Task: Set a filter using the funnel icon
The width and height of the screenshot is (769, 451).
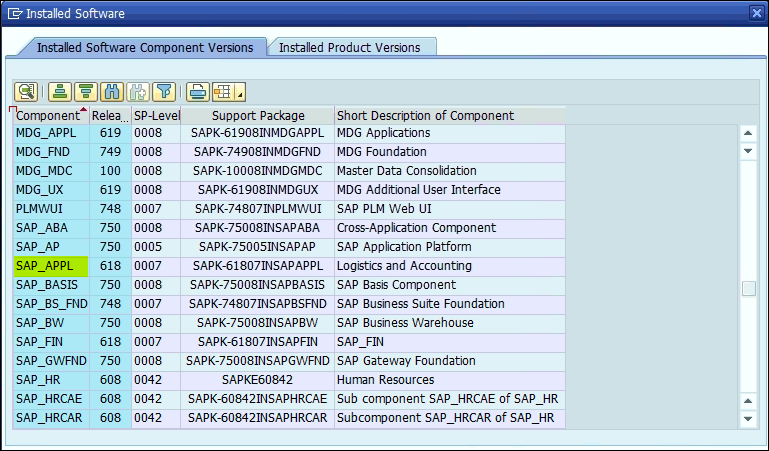Action: point(164,92)
